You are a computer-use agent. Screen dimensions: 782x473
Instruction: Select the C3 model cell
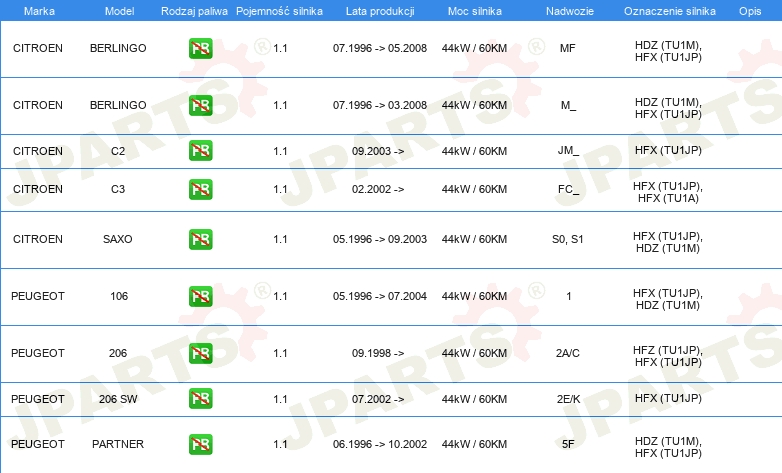coord(118,189)
